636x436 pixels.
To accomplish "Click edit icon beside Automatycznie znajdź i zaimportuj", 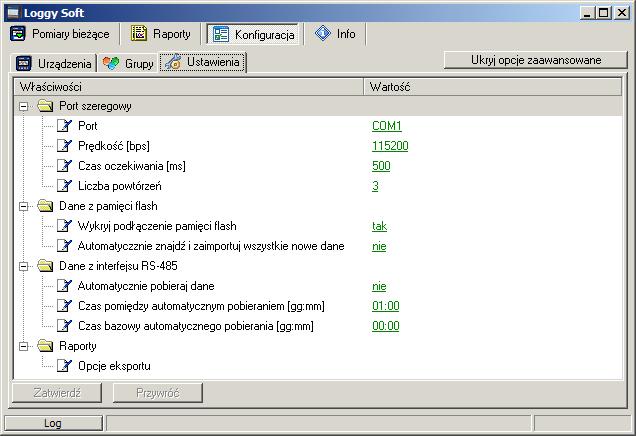I will (64, 246).
